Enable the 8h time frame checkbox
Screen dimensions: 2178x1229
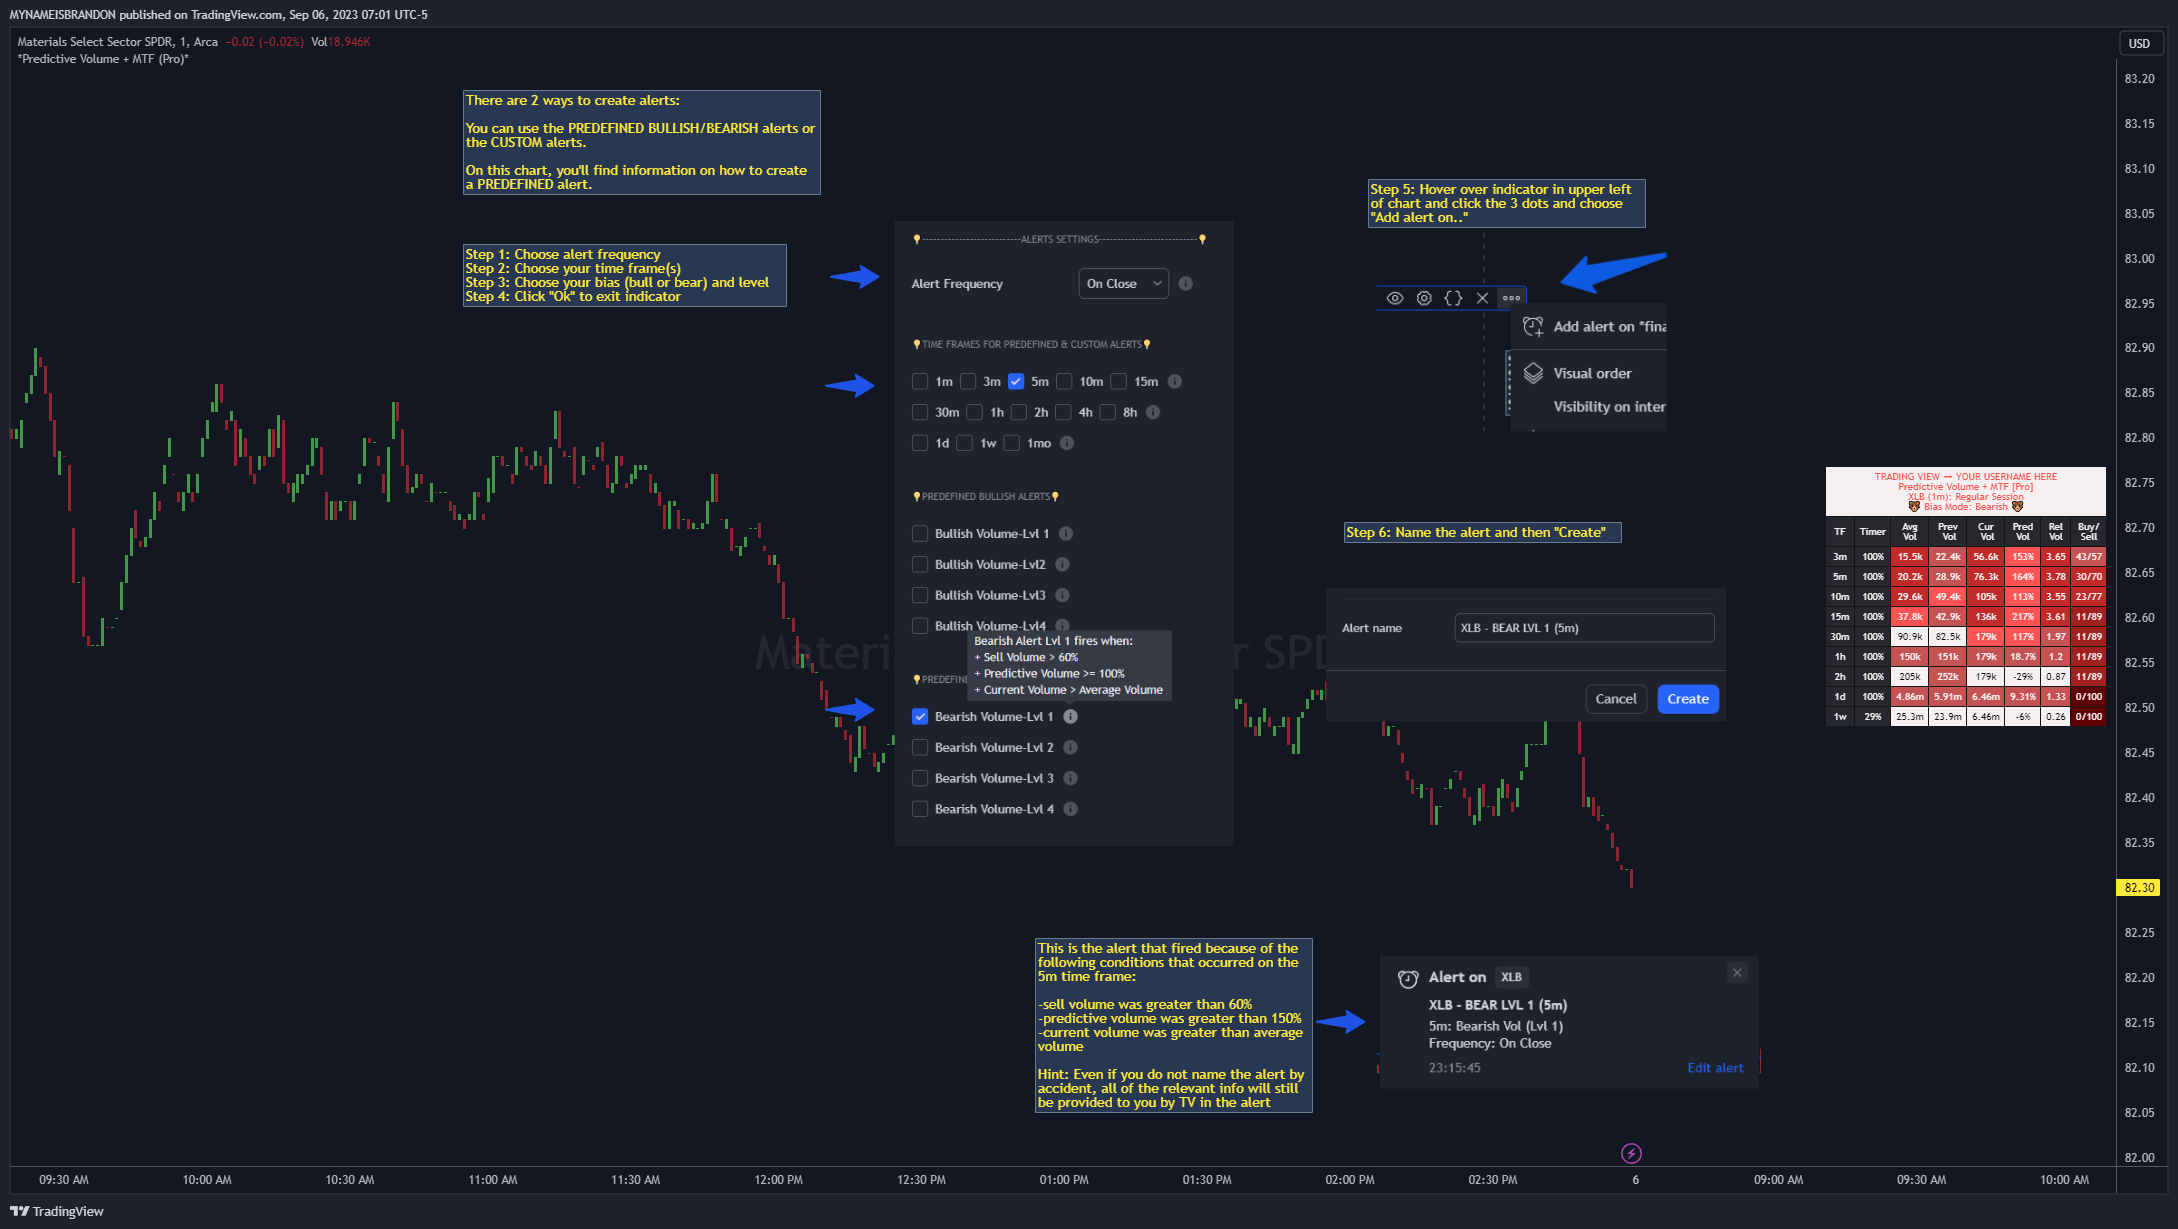[x=1108, y=412]
